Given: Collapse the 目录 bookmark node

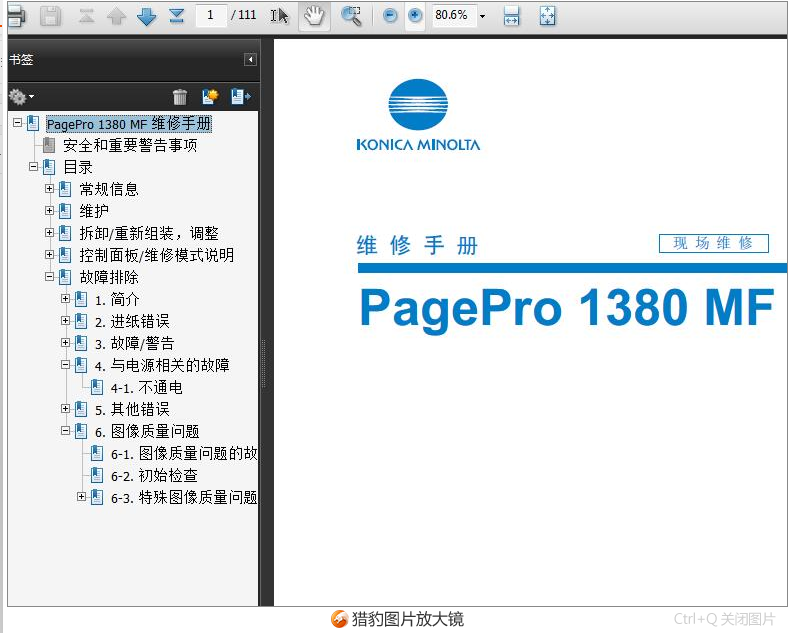Looking at the screenshot, I should pyautogui.click(x=34, y=166).
